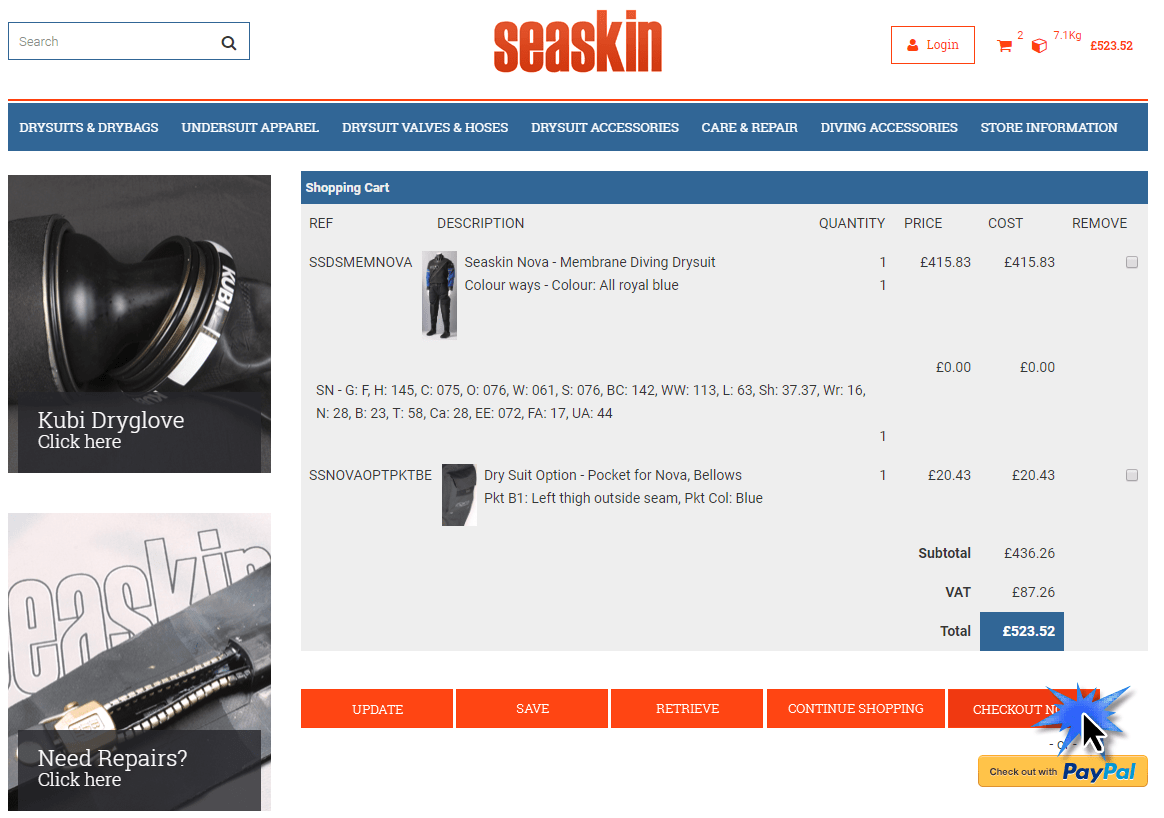Click the Seaskin logo

click(578, 42)
